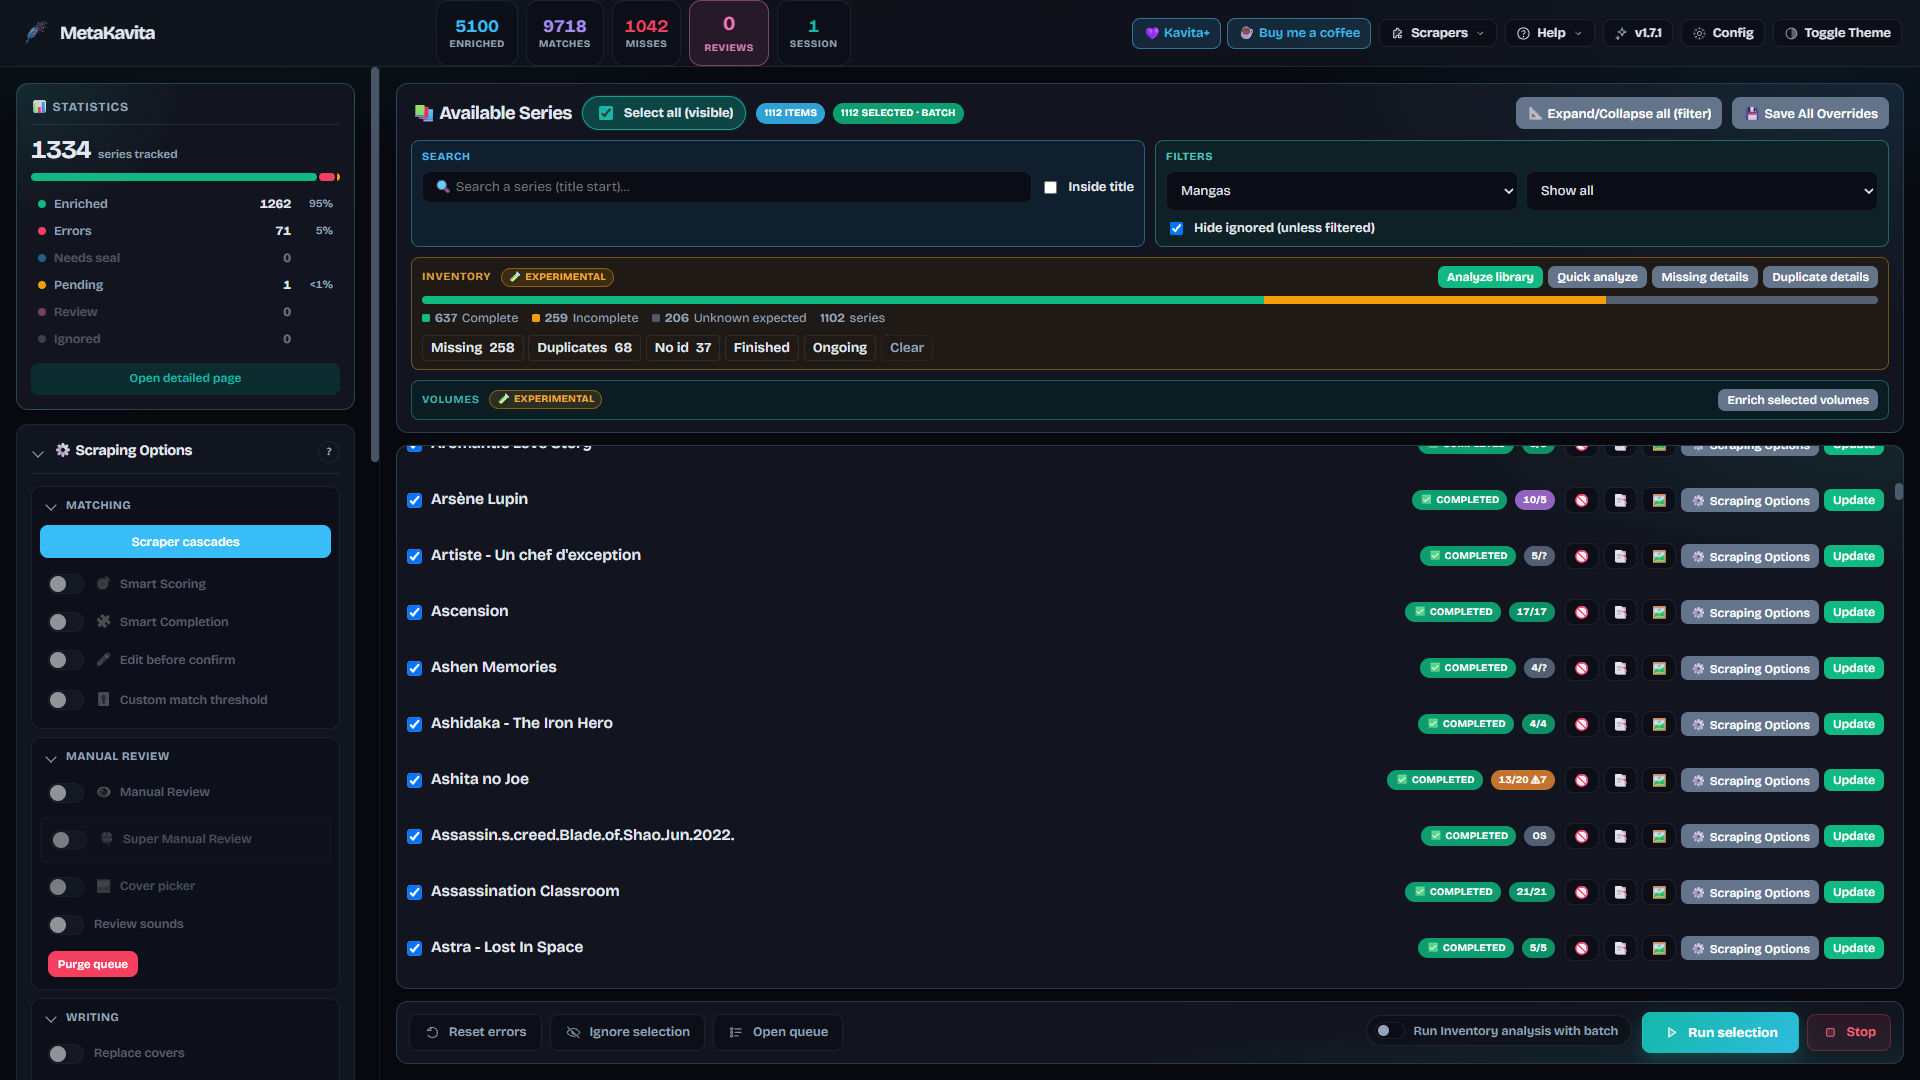Open the document icon for Ascension row

1620,612
